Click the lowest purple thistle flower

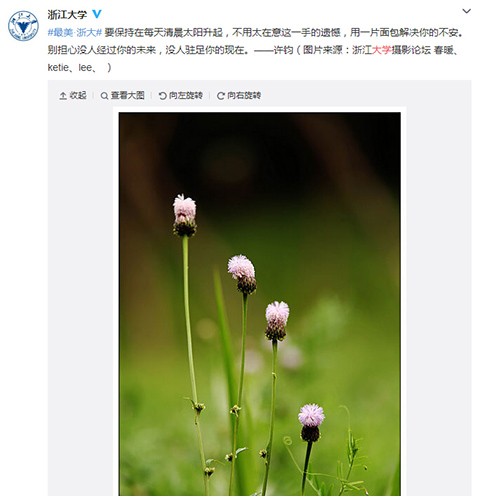[x=311, y=422]
